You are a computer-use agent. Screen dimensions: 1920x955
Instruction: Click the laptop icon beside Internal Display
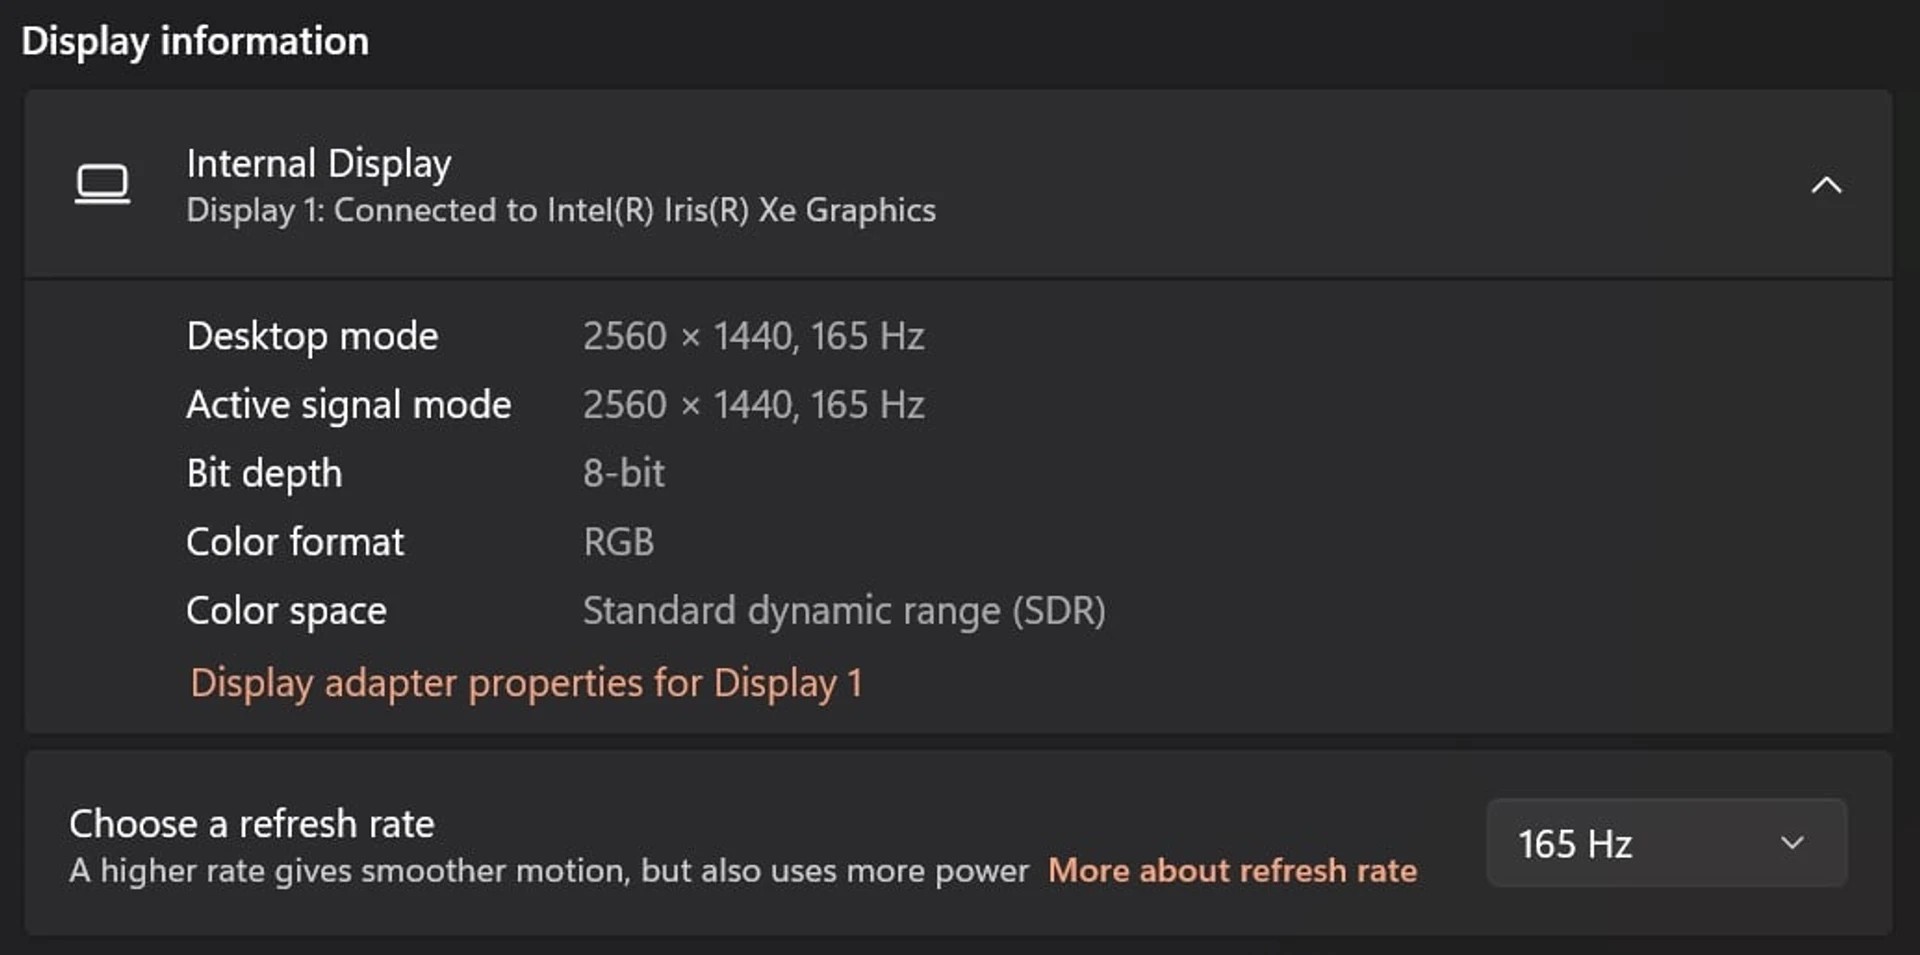[x=102, y=184]
